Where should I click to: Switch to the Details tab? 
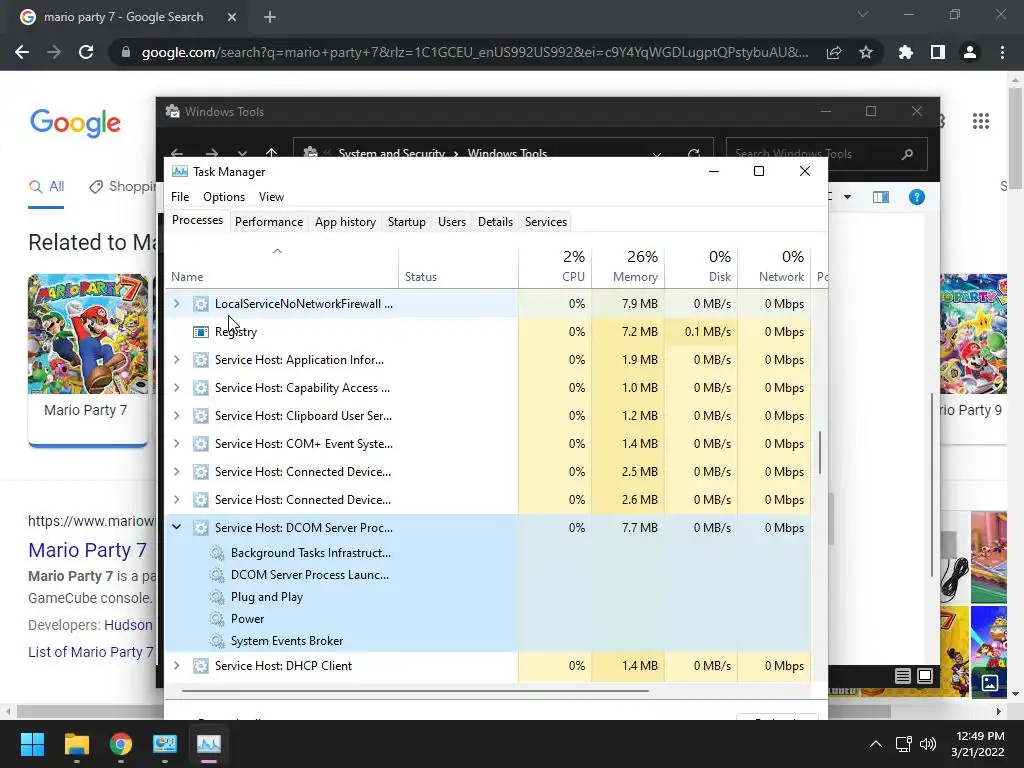pyautogui.click(x=495, y=222)
